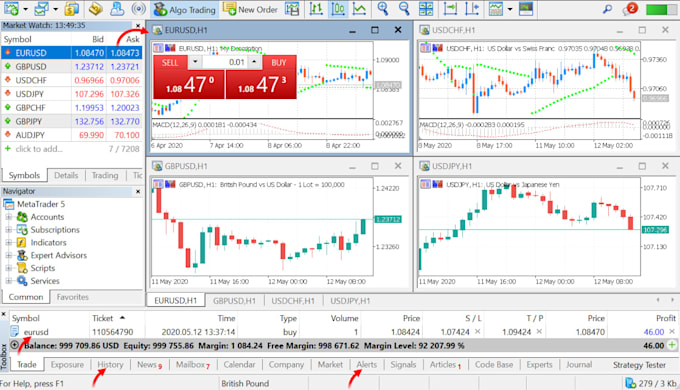Viewport: 680px width, 390px height.
Task: Zoom in on the chart
Action: (x=382, y=9)
